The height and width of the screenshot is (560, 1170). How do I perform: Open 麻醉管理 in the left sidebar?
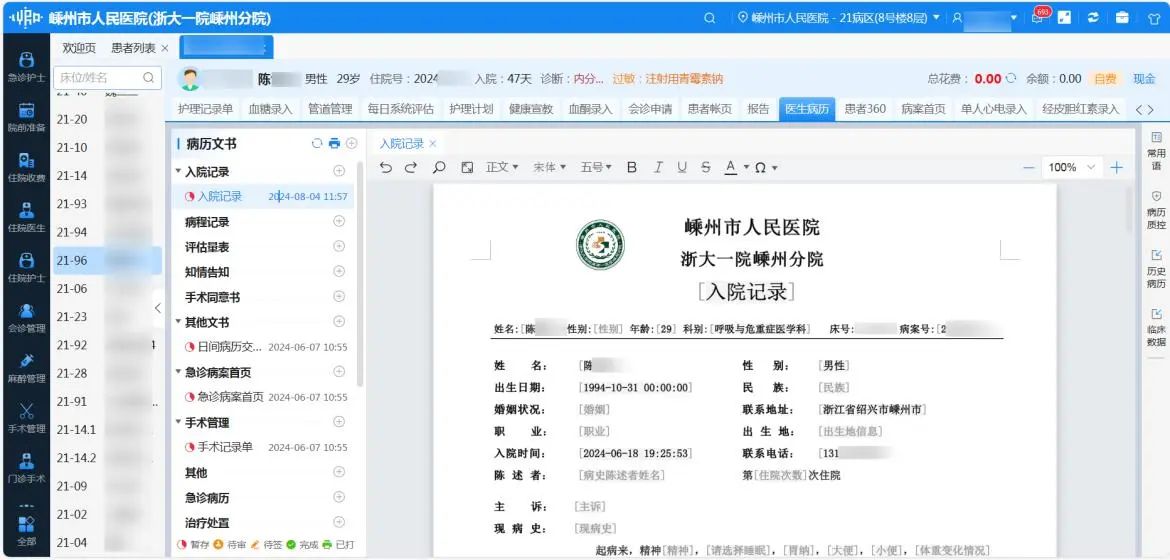point(26,368)
